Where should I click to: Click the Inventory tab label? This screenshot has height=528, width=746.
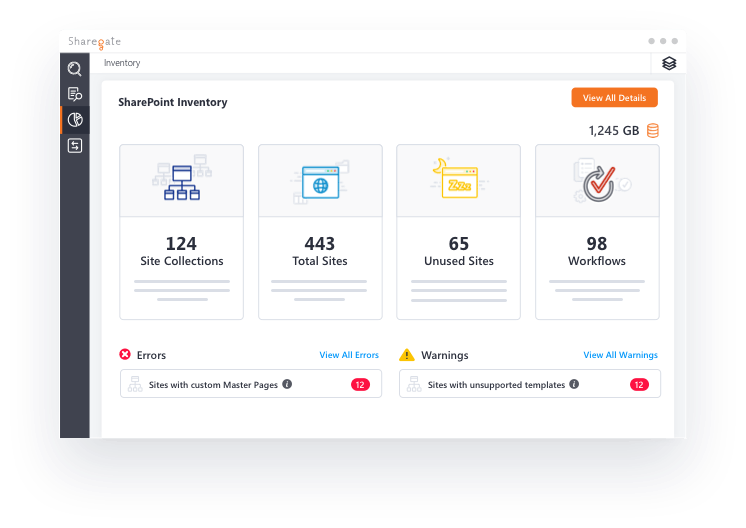pyautogui.click(x=122, y=63)
